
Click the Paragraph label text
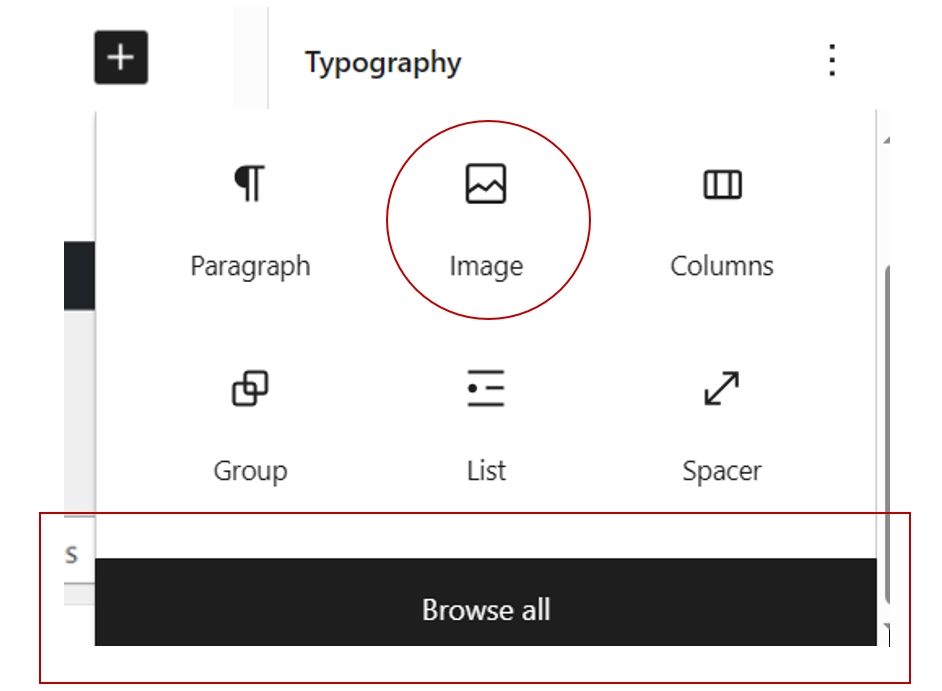pyautogui.click(x=250, y=266)
